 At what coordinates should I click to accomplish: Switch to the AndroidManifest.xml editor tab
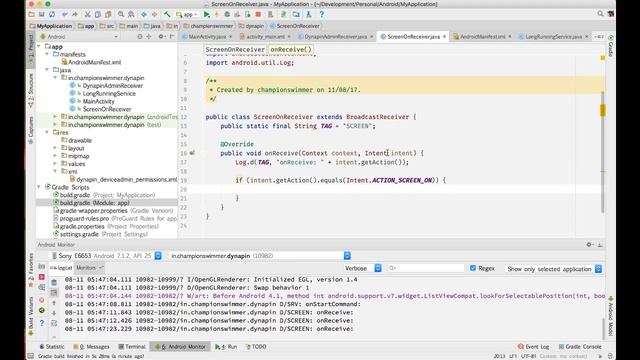pyautogui.click(x=482, y=36)
